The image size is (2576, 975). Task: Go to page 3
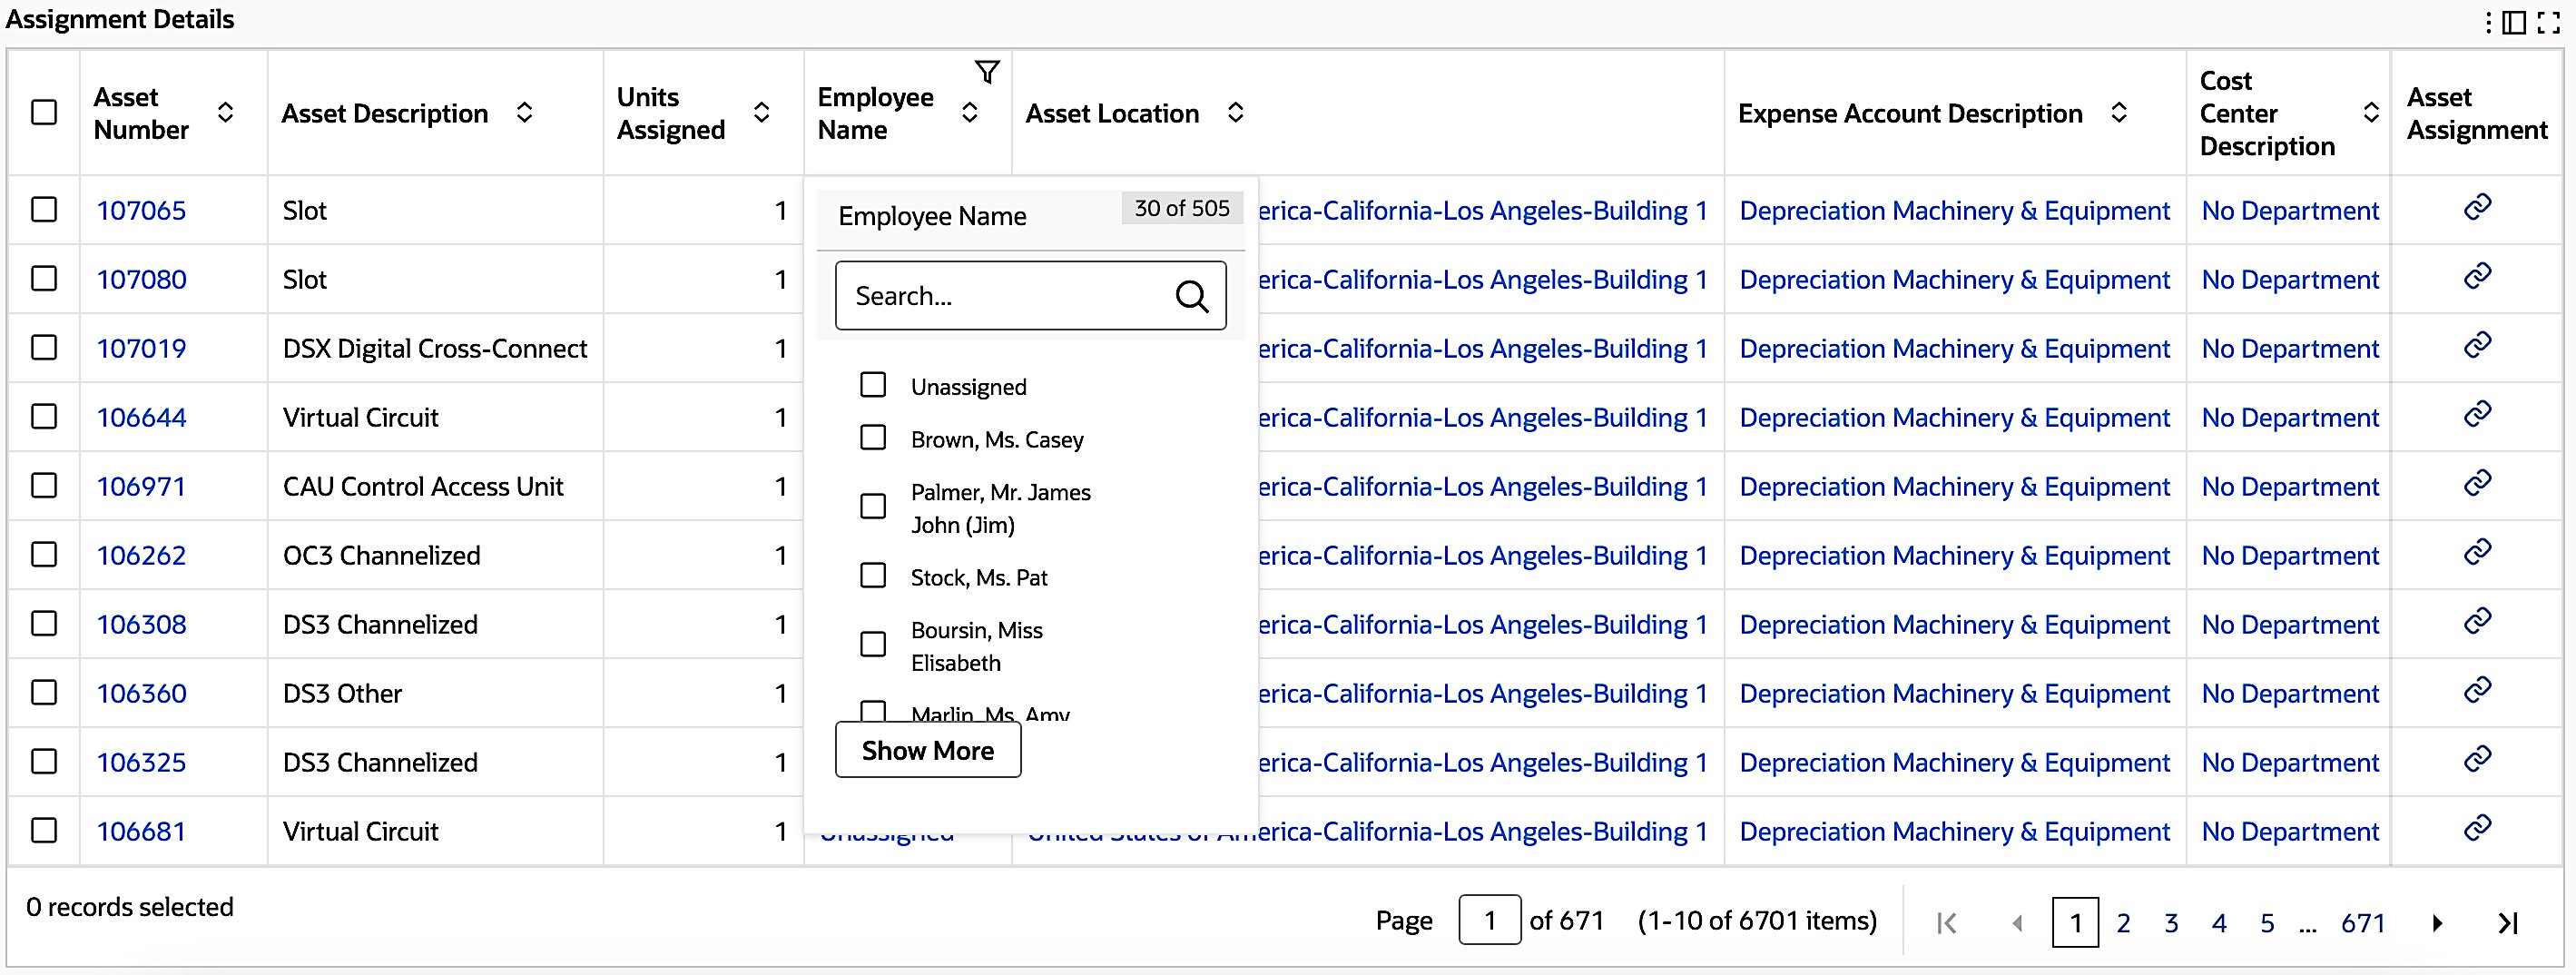(2171, 923)
